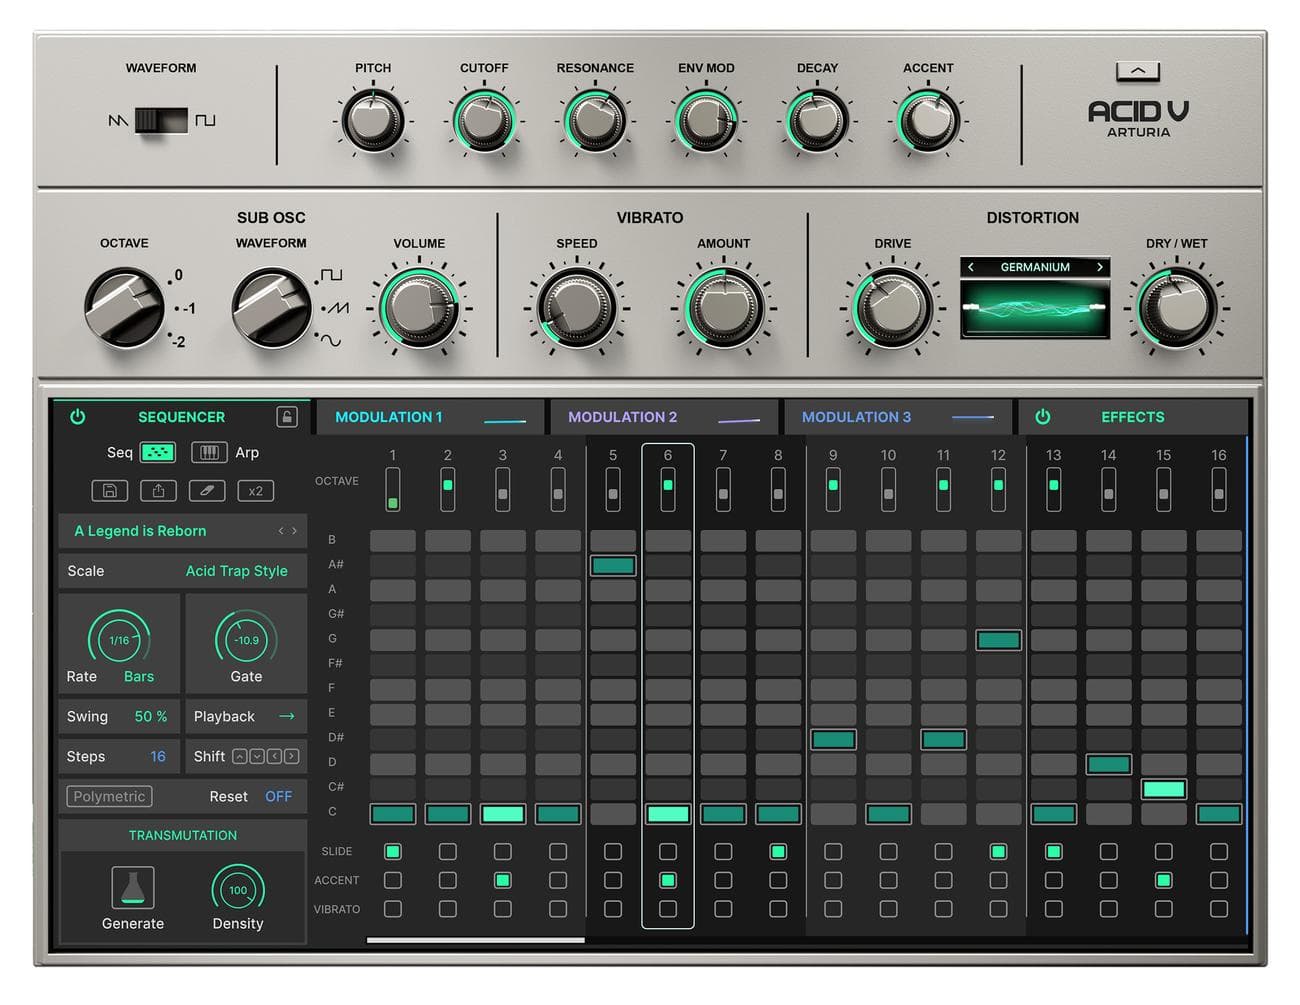Clear the pattern using eraser icon
Image resolution: width=1300 pixels, height=1005 pixels.
click(206, 490)
